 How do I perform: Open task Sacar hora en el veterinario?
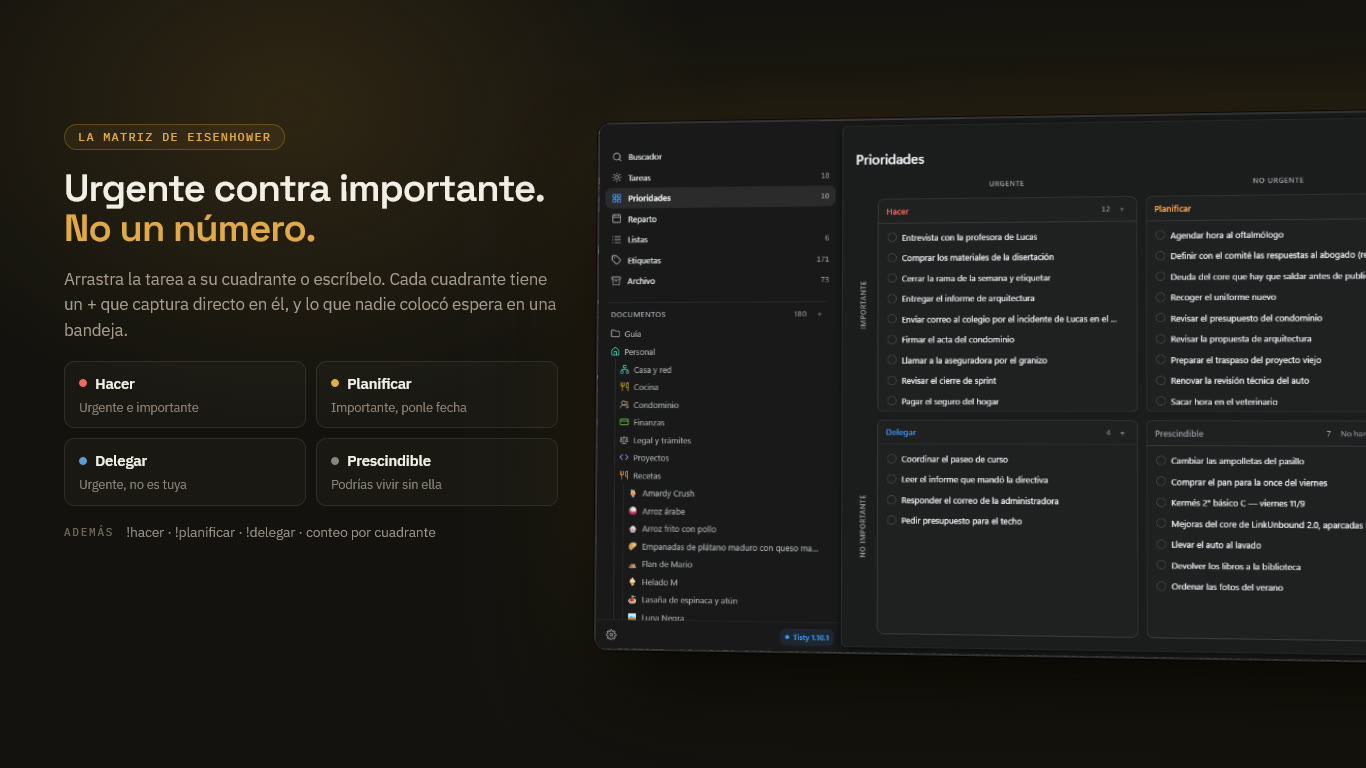(x=1224, y=401)
